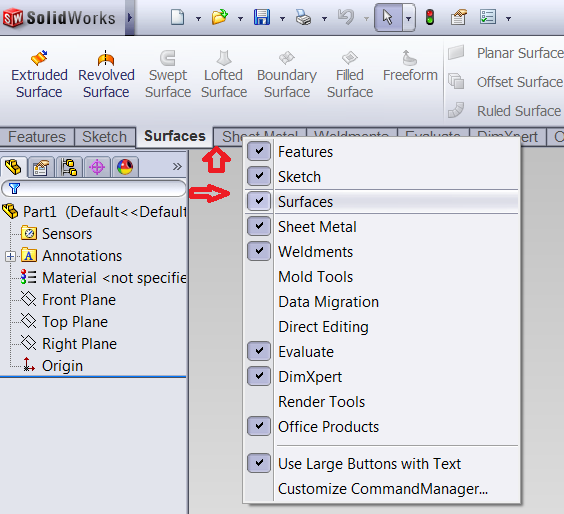Click the feature tree filter field

click(x=94, y=188)
